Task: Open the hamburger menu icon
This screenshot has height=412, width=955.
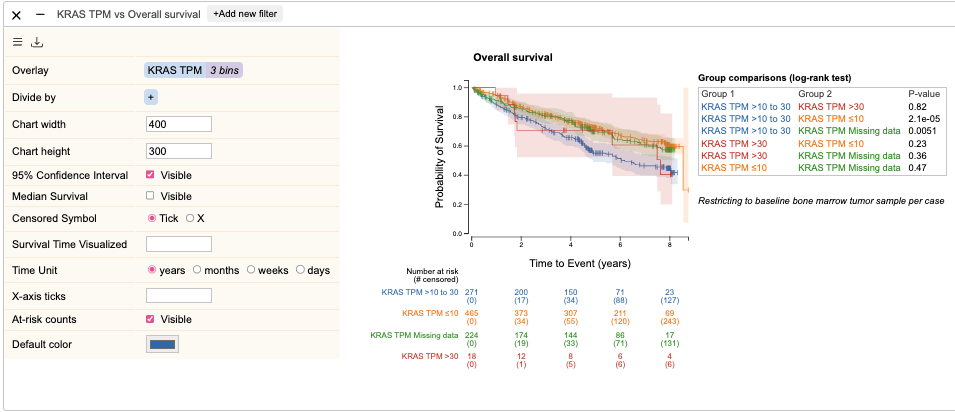Action: point(18,42)
